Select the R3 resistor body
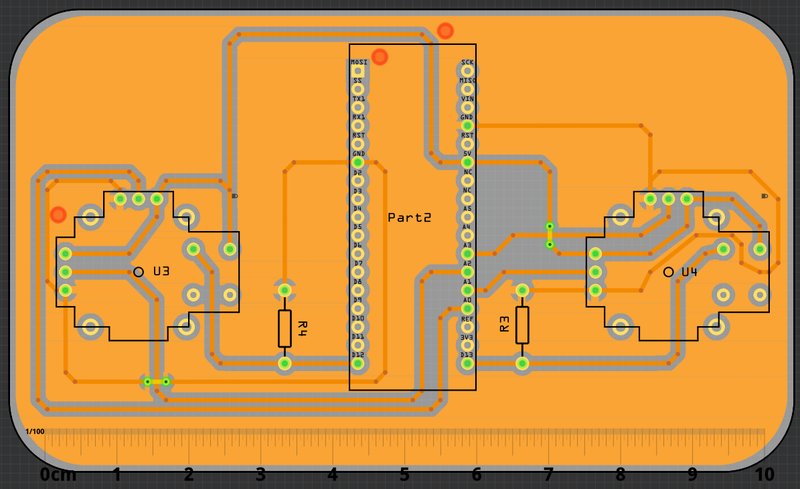 coord(522,326)
